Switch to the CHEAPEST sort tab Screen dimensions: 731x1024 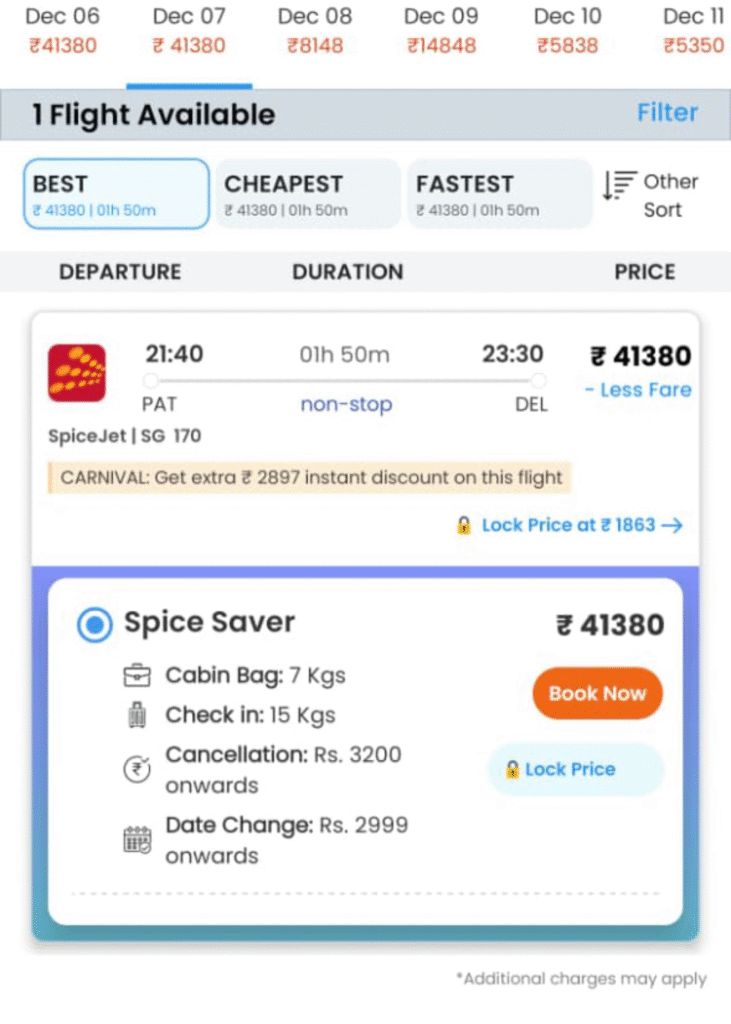point(307,194)
